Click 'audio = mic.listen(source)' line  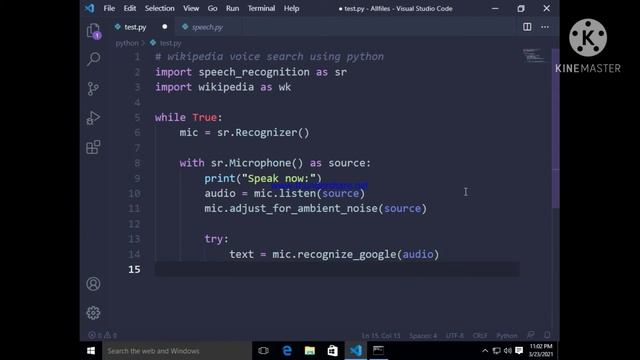click(x=284, y=193)
